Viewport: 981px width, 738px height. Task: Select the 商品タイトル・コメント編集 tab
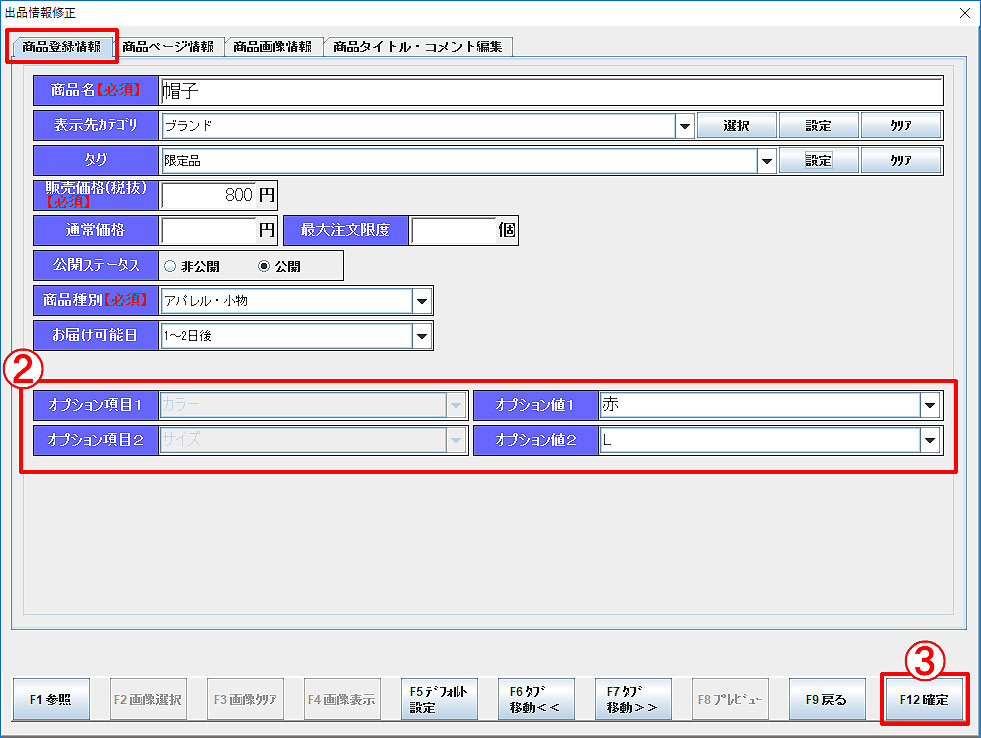click(418, 47)
